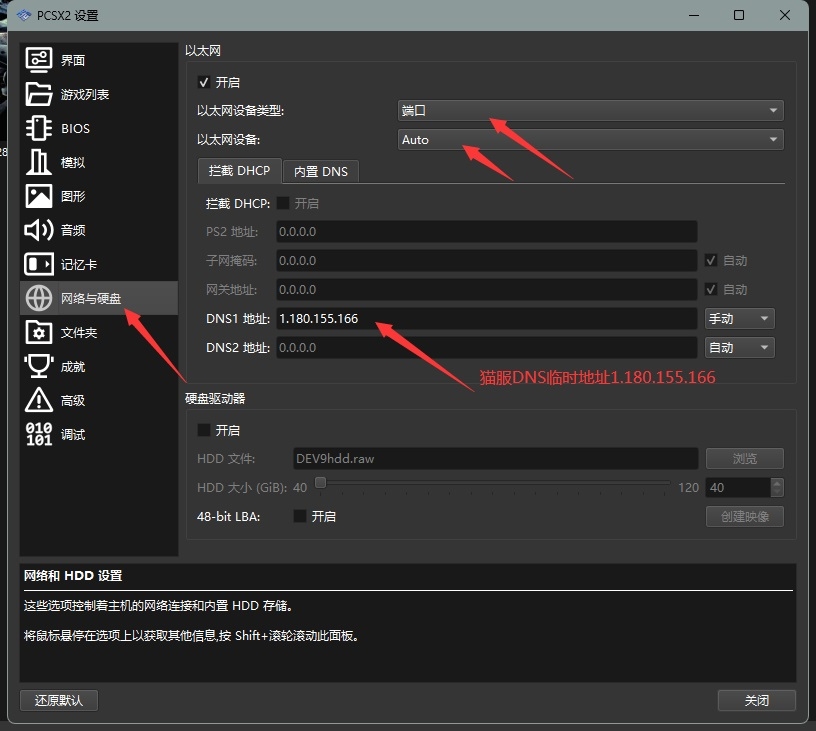Image resolution: width=816 pixels, height=731 pixels.
Task: Enable the 硬盘驱动器 开启 checkbox
Action: [203, 430]
